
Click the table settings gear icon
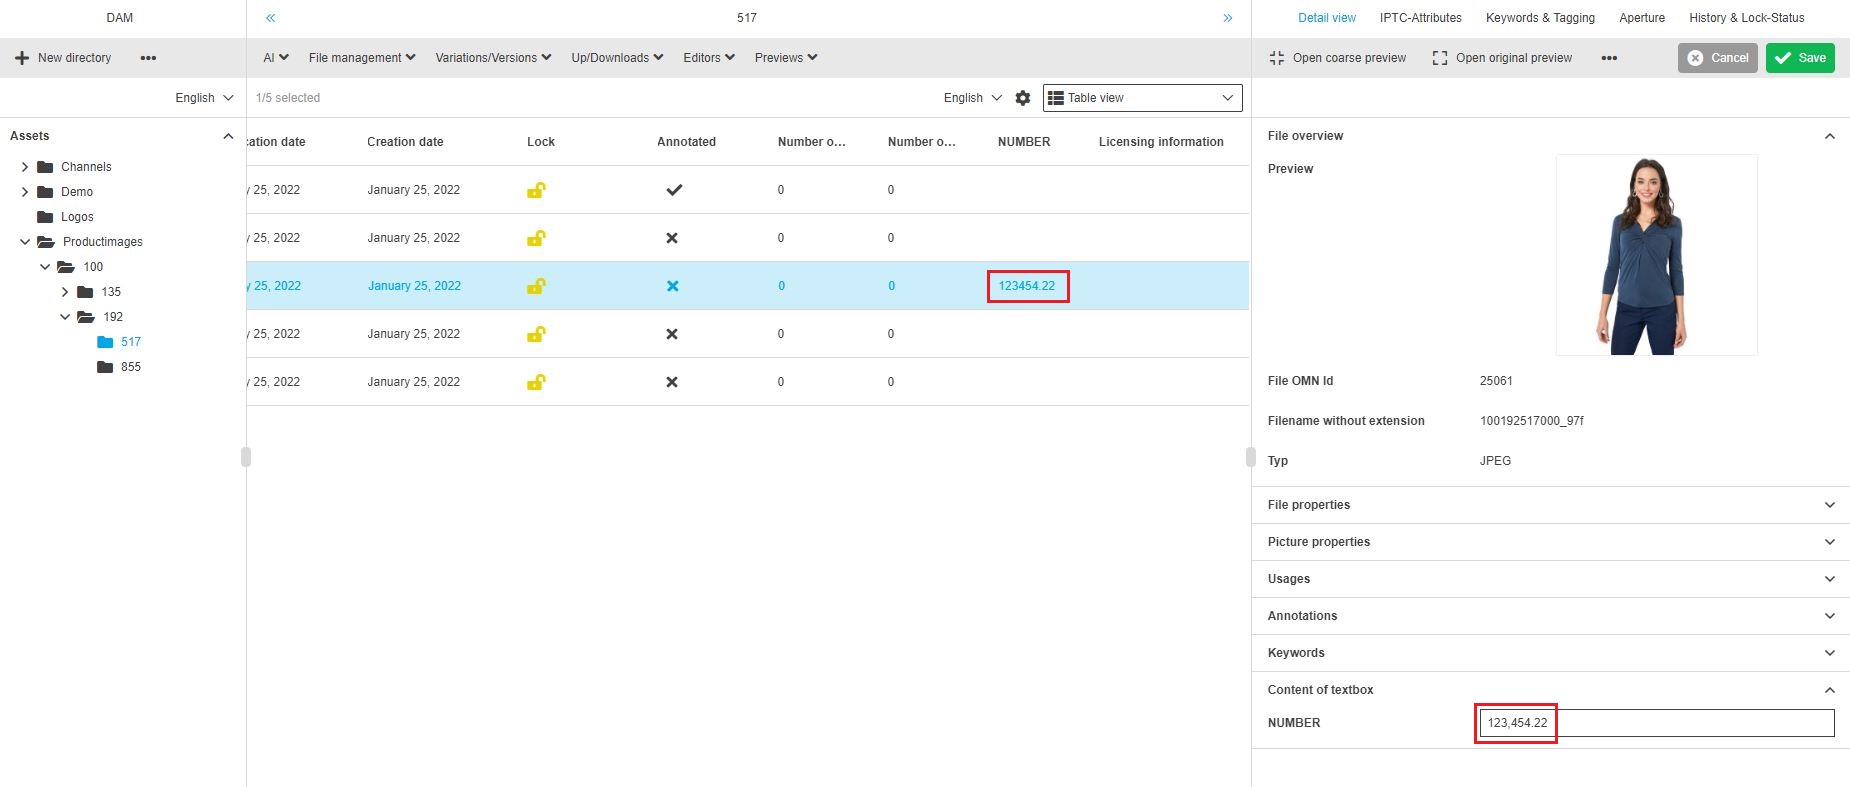point(1022,98)
